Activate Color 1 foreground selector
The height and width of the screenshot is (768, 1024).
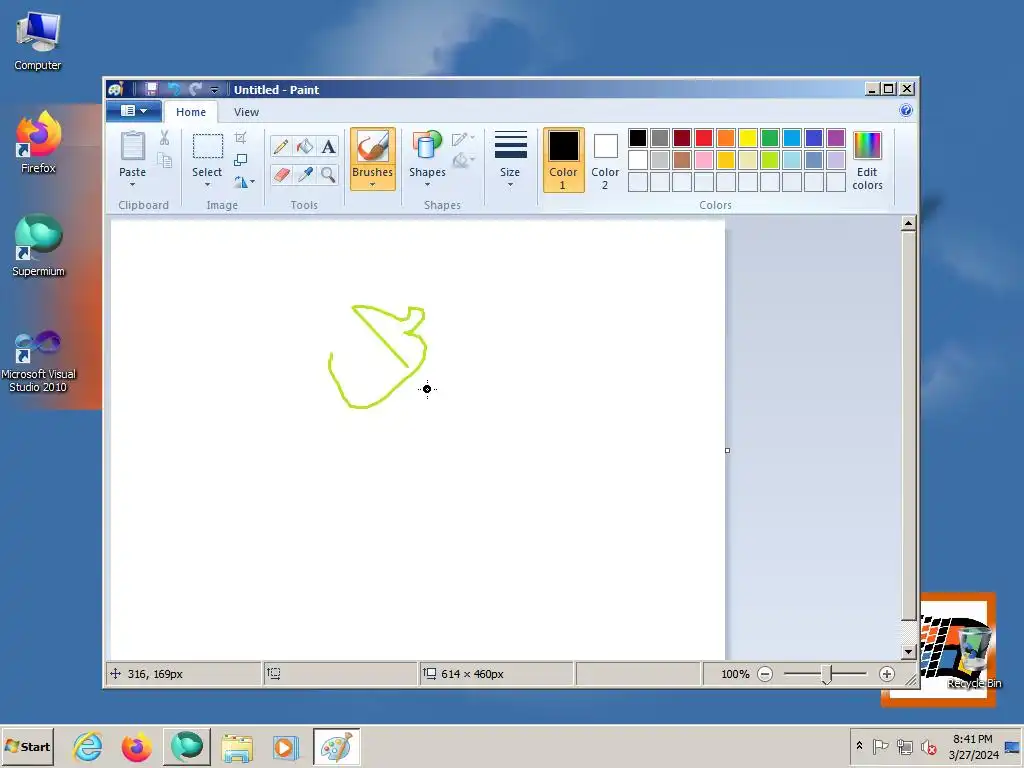point(564,160)
